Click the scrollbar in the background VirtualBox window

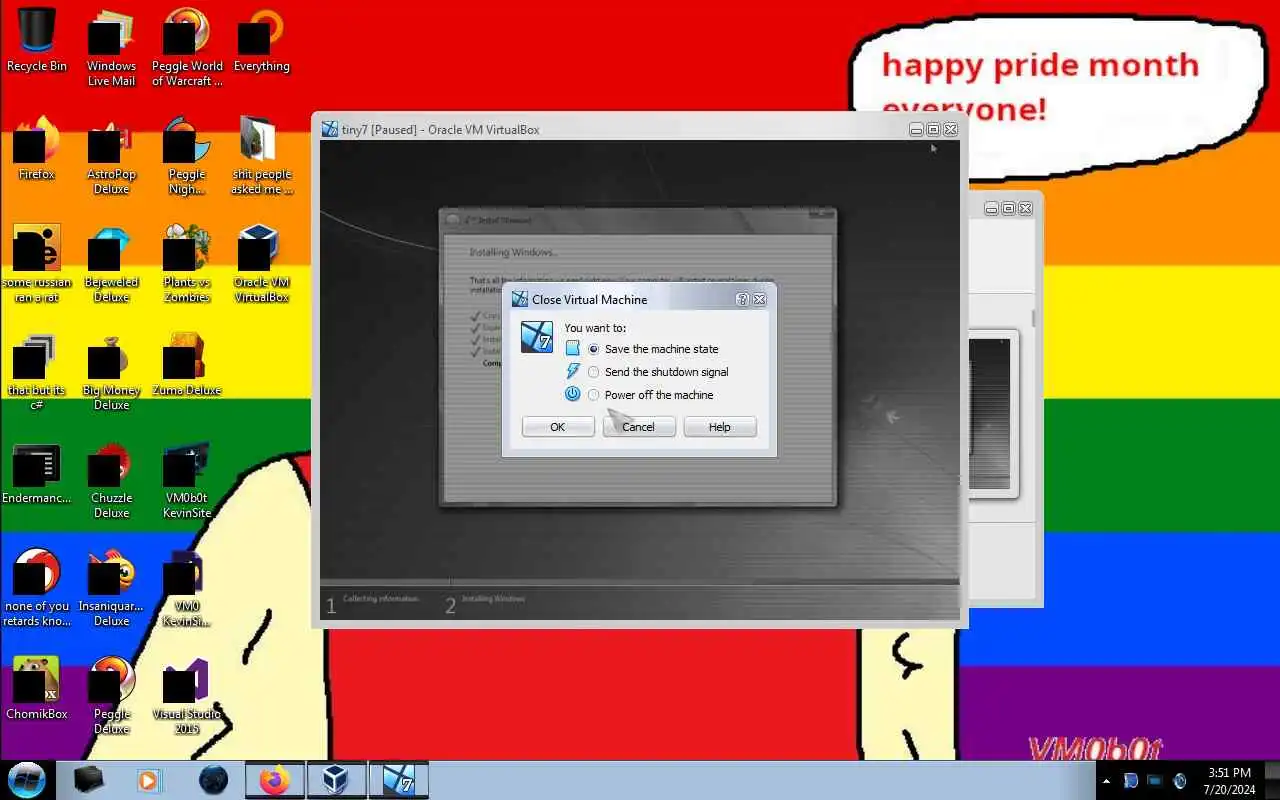click(1033, 317)
